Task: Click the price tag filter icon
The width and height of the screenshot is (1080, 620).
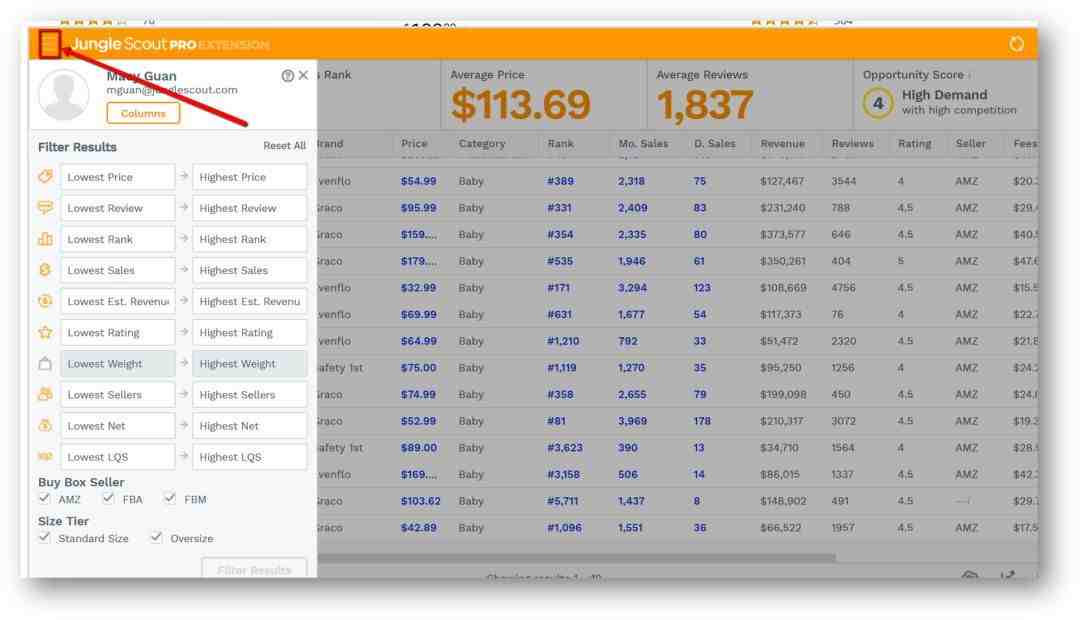Action: [45, 177]
